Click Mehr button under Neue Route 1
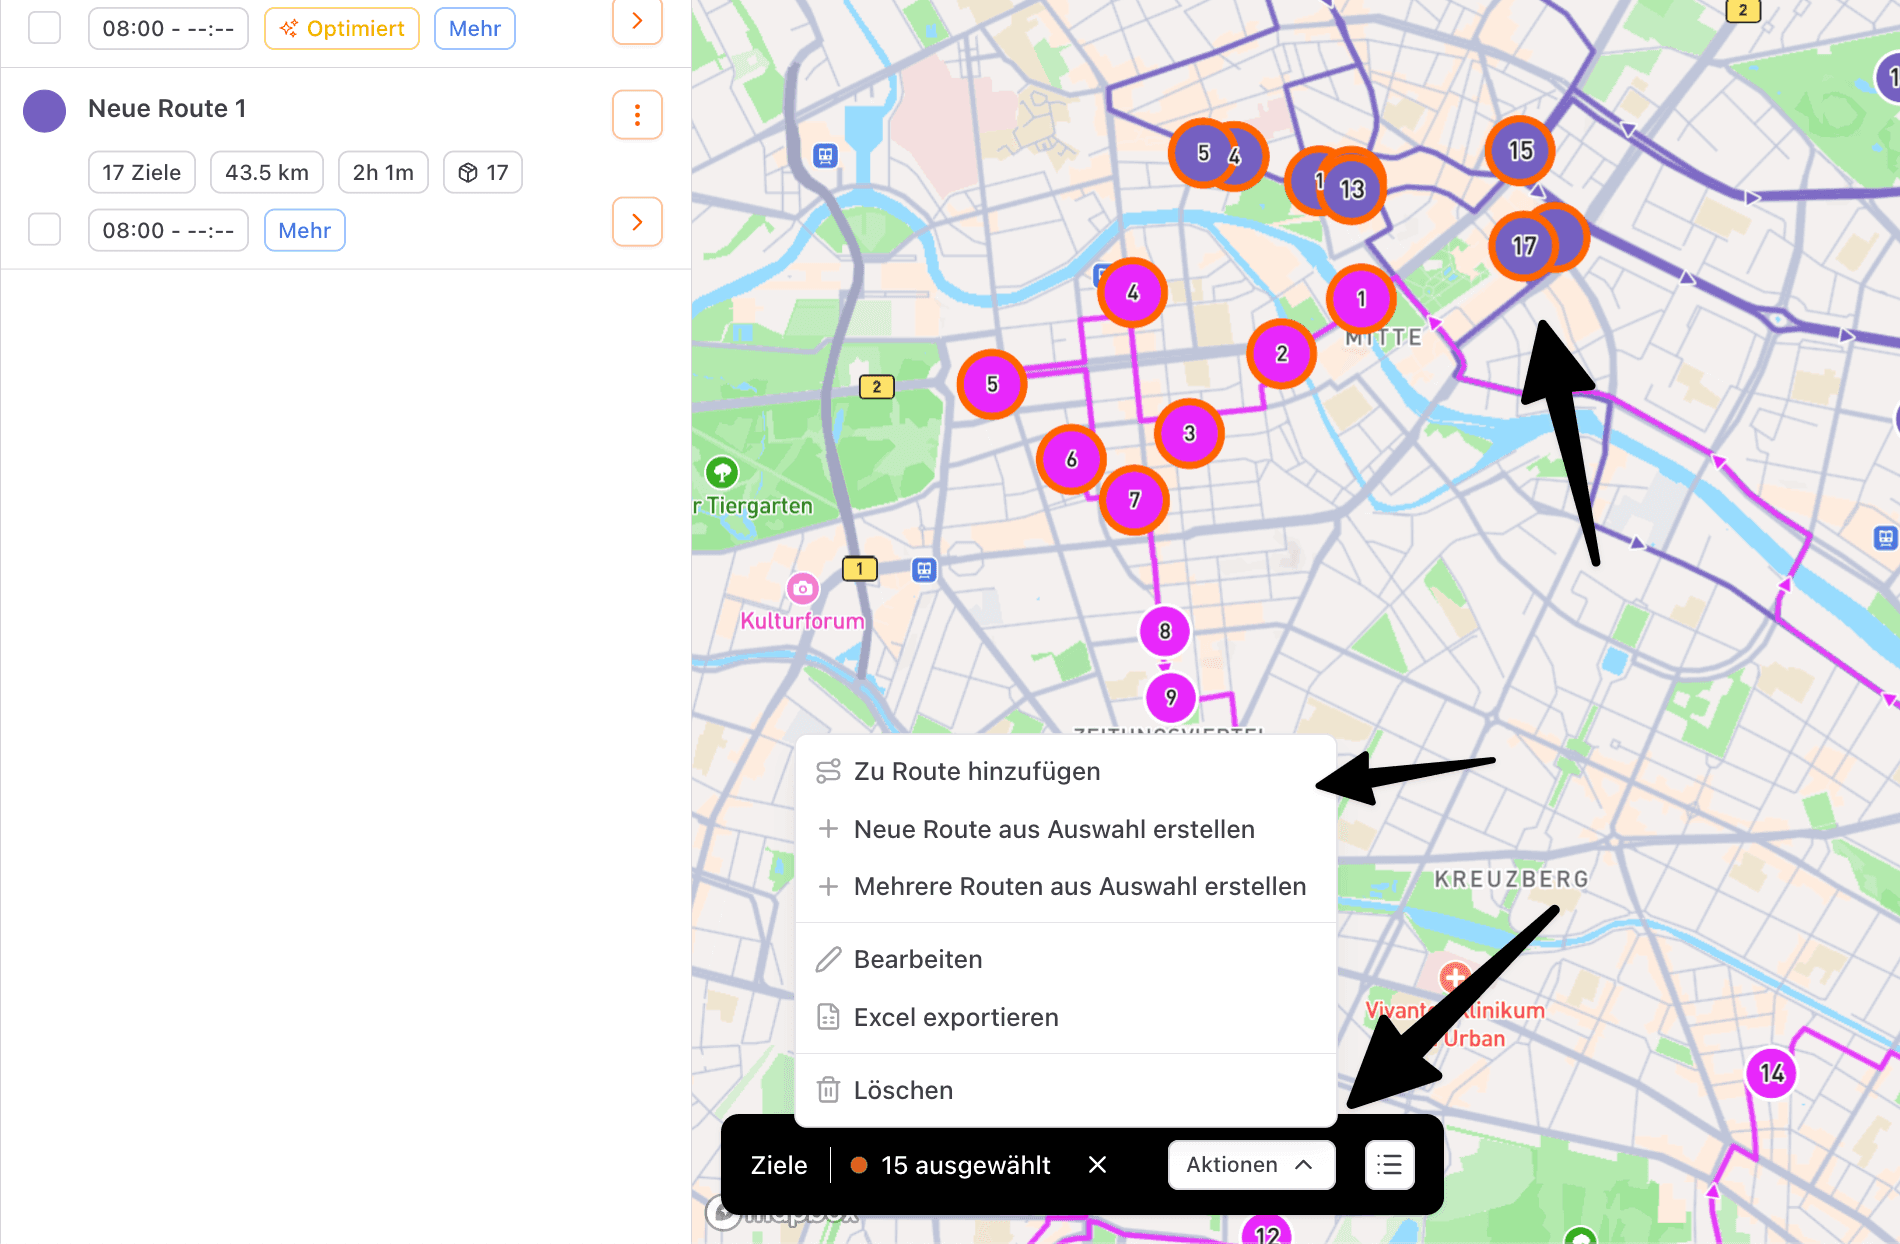This screenshot has height=1244, width=1900. (x=304, y=230)
